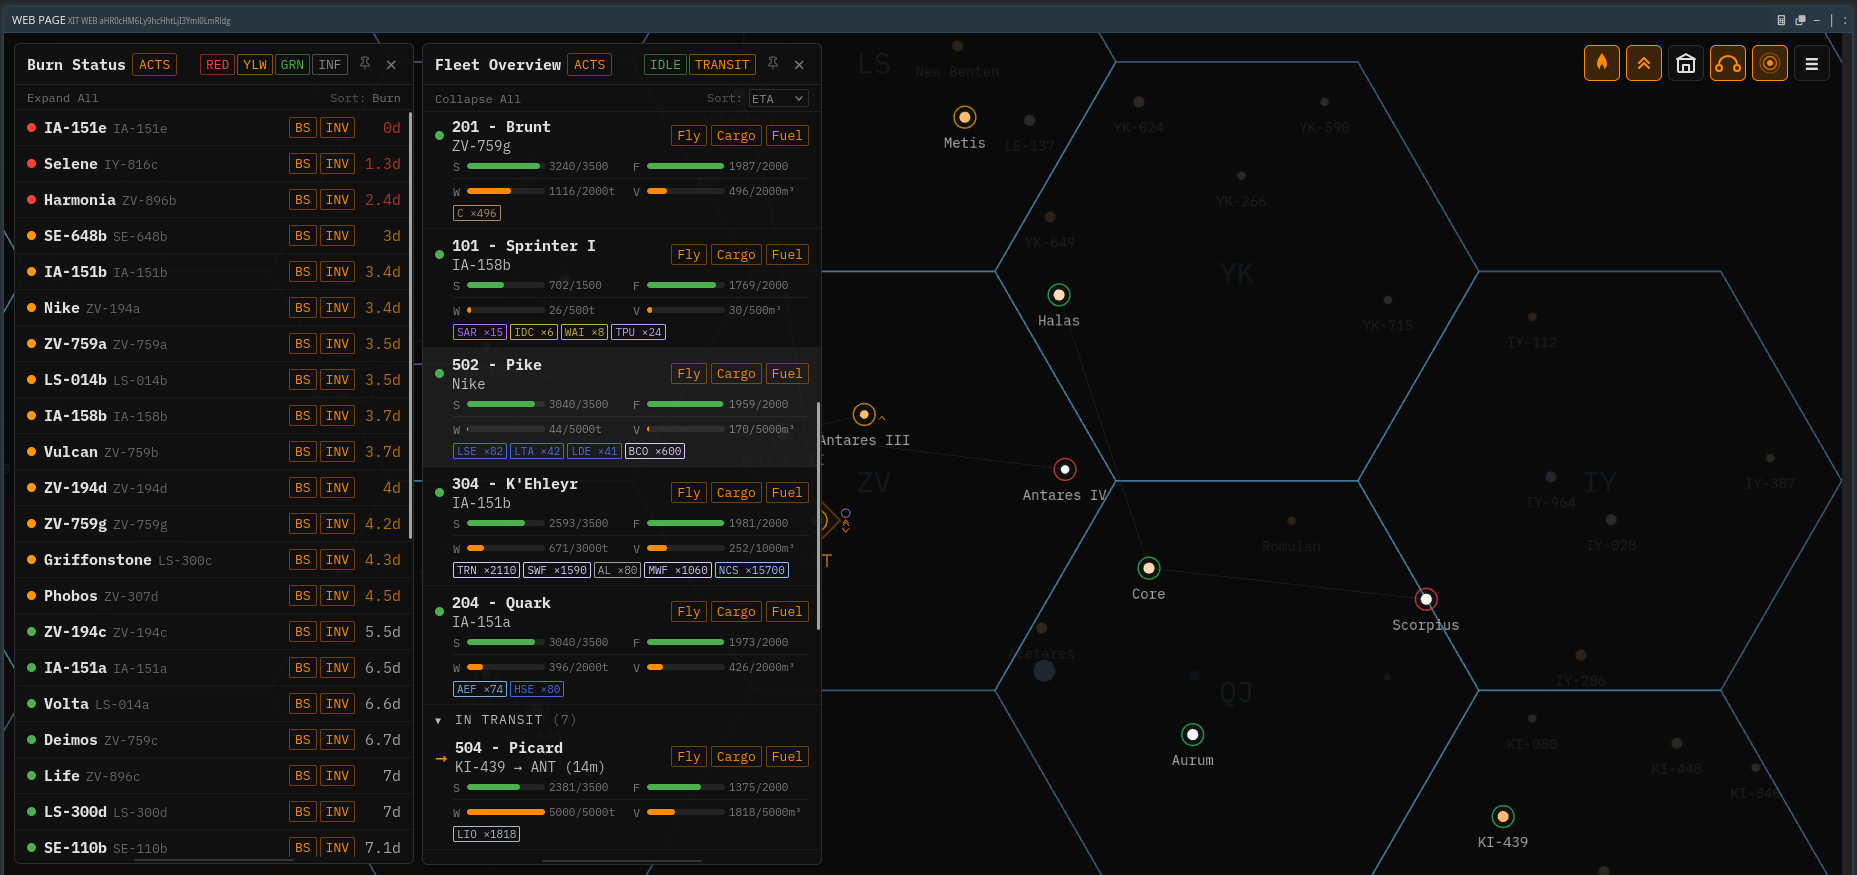Expand the Harmonia burn row
Screen dimensions: 1857x875
[215, 200]
